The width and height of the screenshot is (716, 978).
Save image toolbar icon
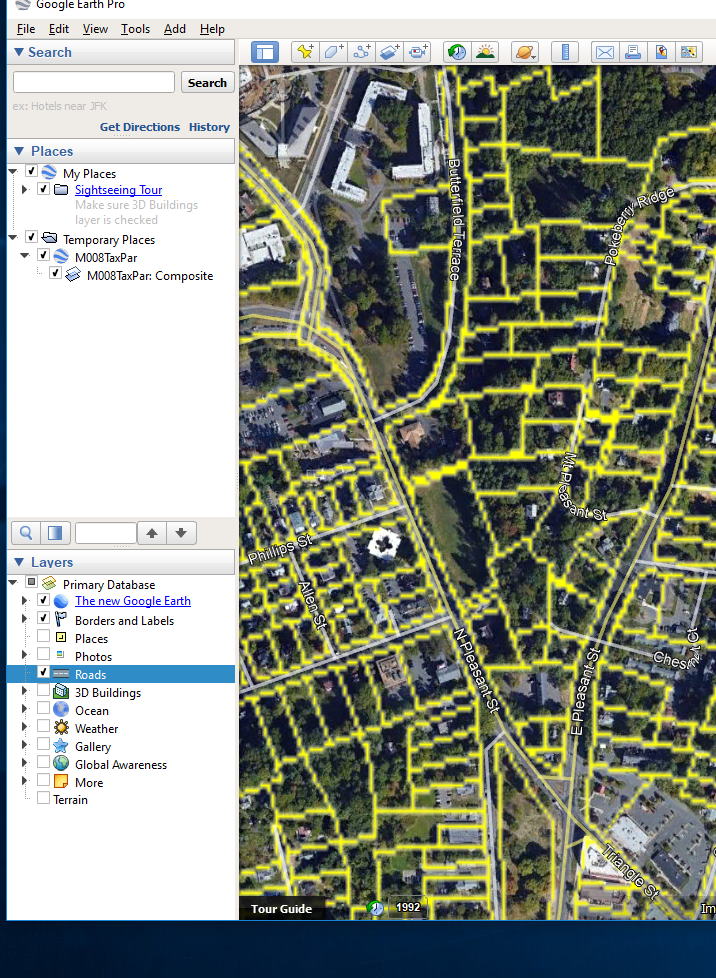(x=660, y=52)
